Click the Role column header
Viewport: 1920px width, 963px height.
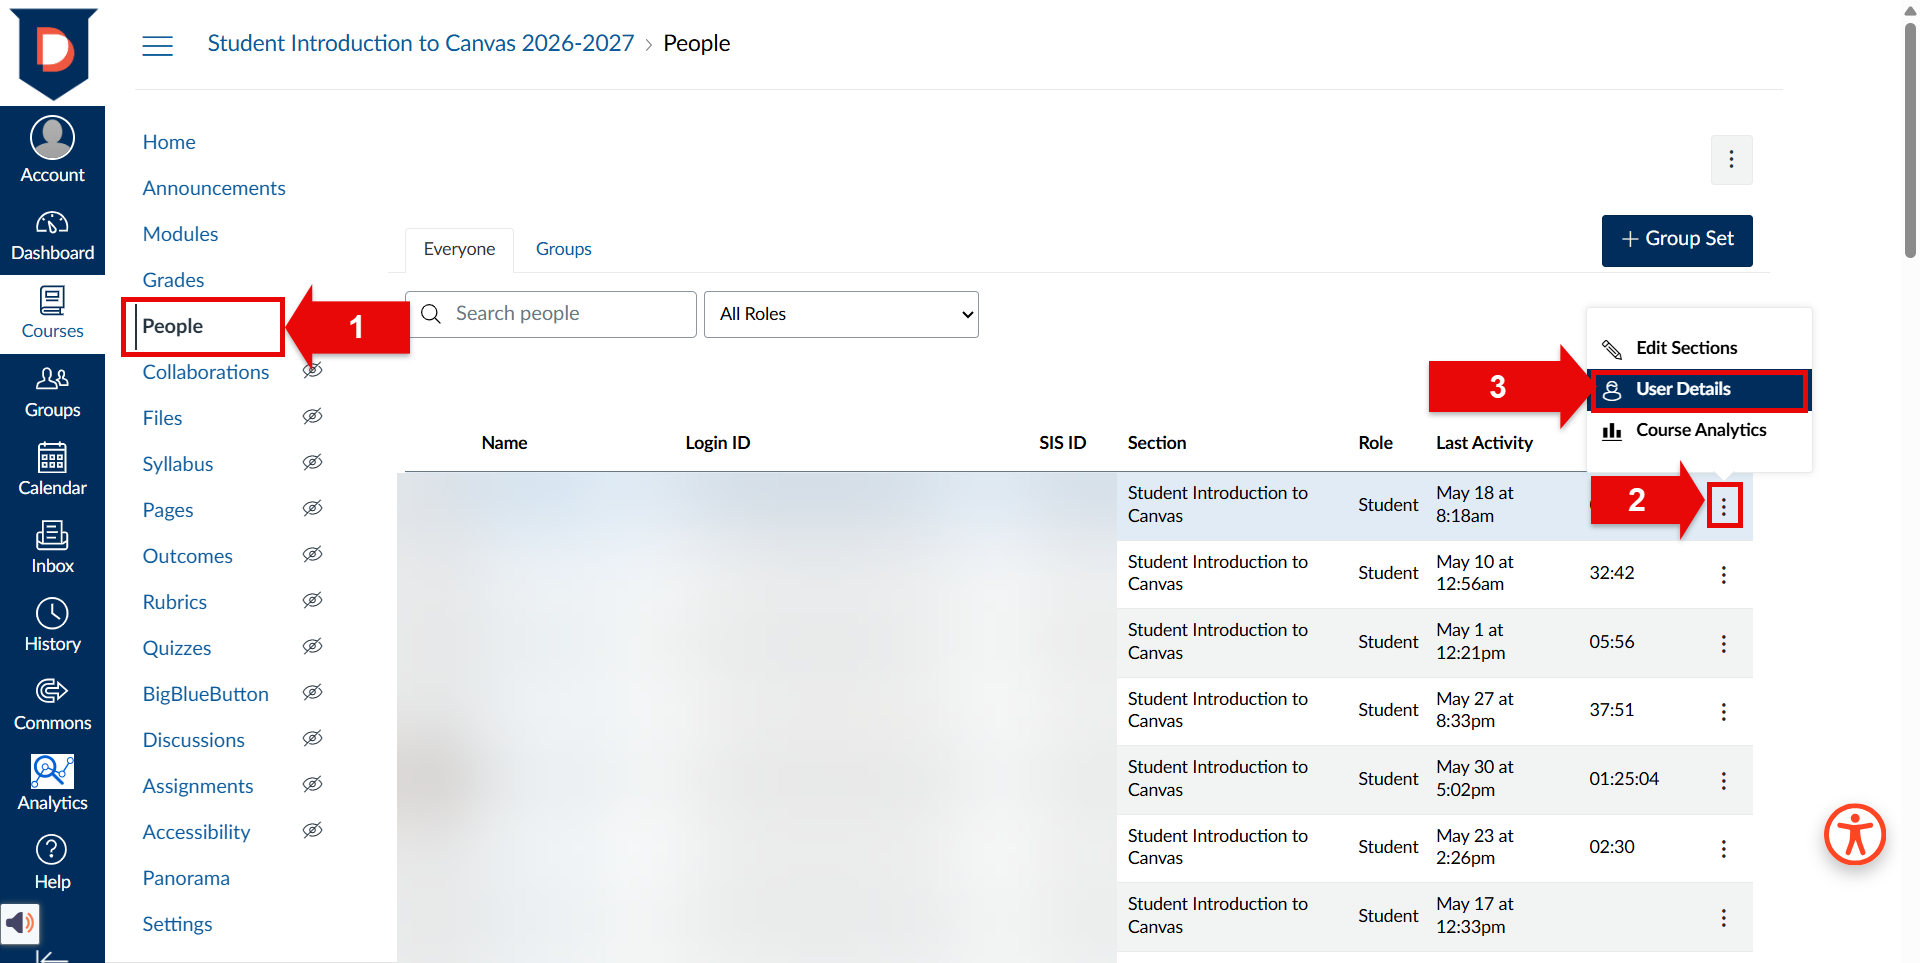click(x=1375, y=443)
